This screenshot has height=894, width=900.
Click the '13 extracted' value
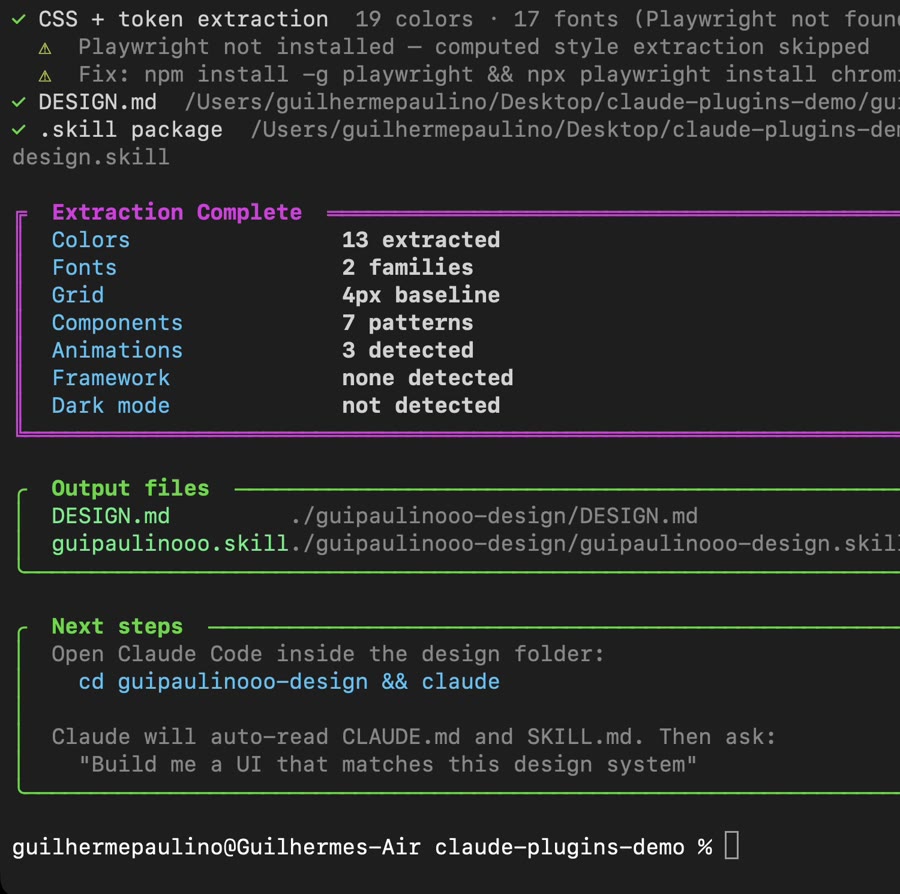pyautogui.click(x=421, y=240)
